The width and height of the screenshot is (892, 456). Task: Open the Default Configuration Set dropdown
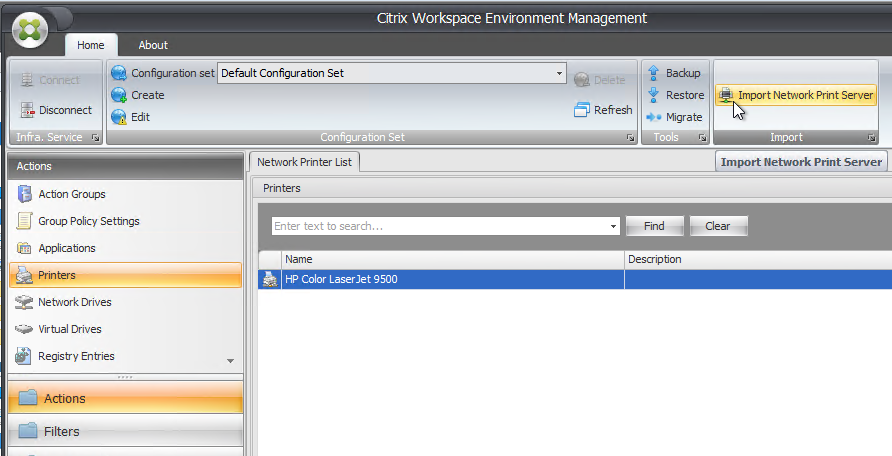(559, 73)
